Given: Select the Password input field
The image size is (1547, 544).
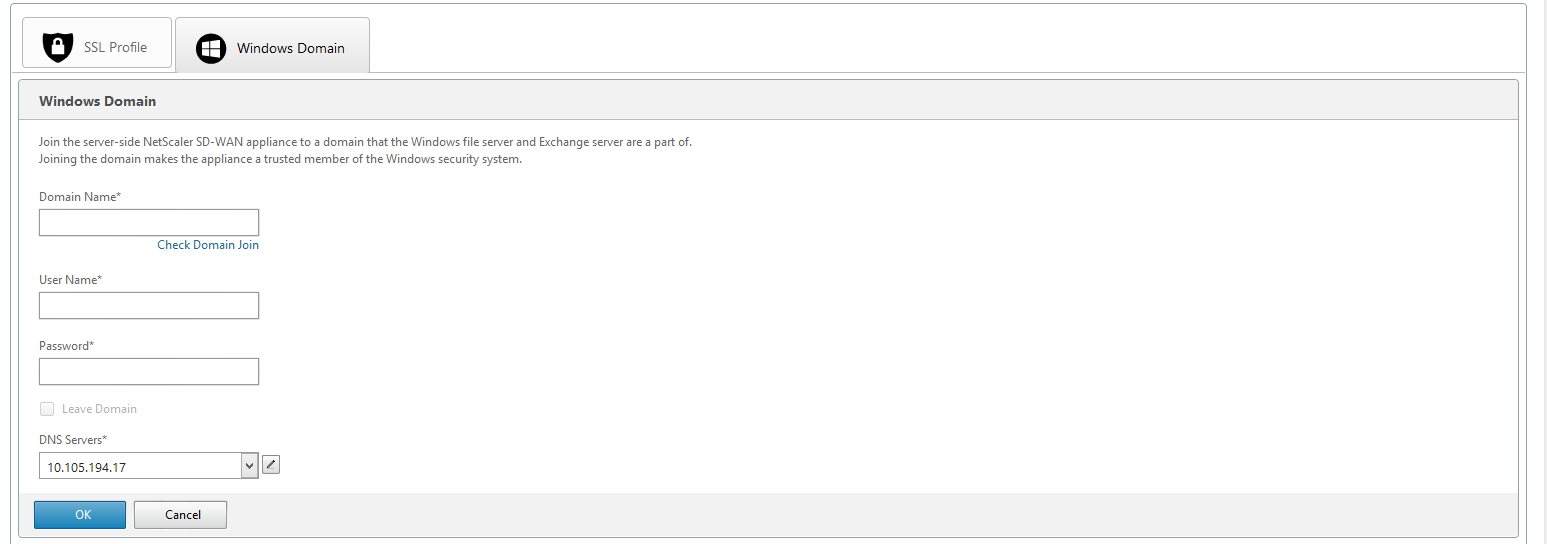Looking at the screenshot, I should [149, 371].
